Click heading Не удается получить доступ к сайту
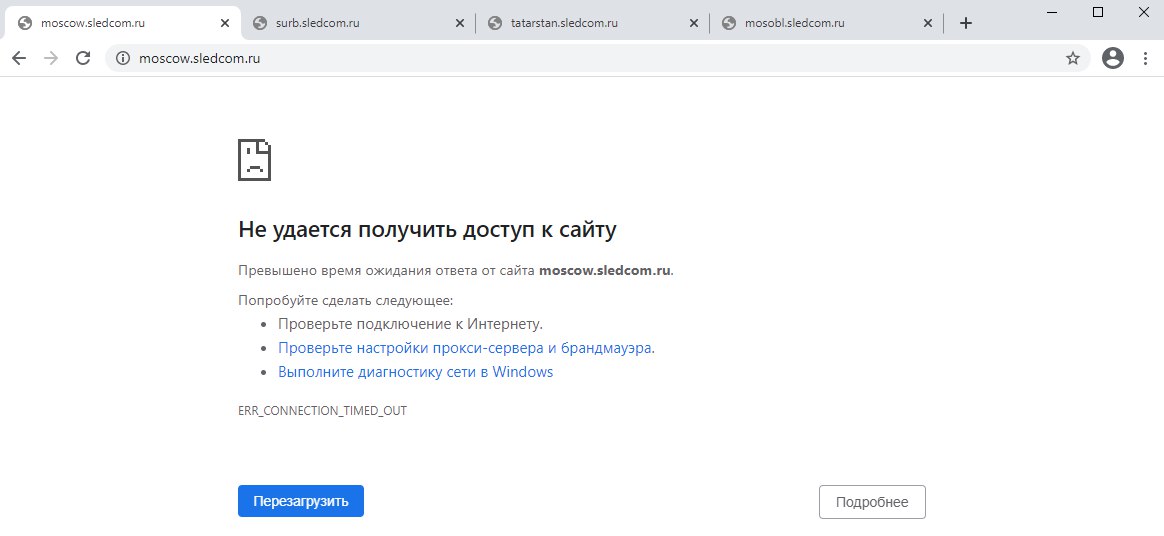This screenshot has height=536, width=1164. 428,229
